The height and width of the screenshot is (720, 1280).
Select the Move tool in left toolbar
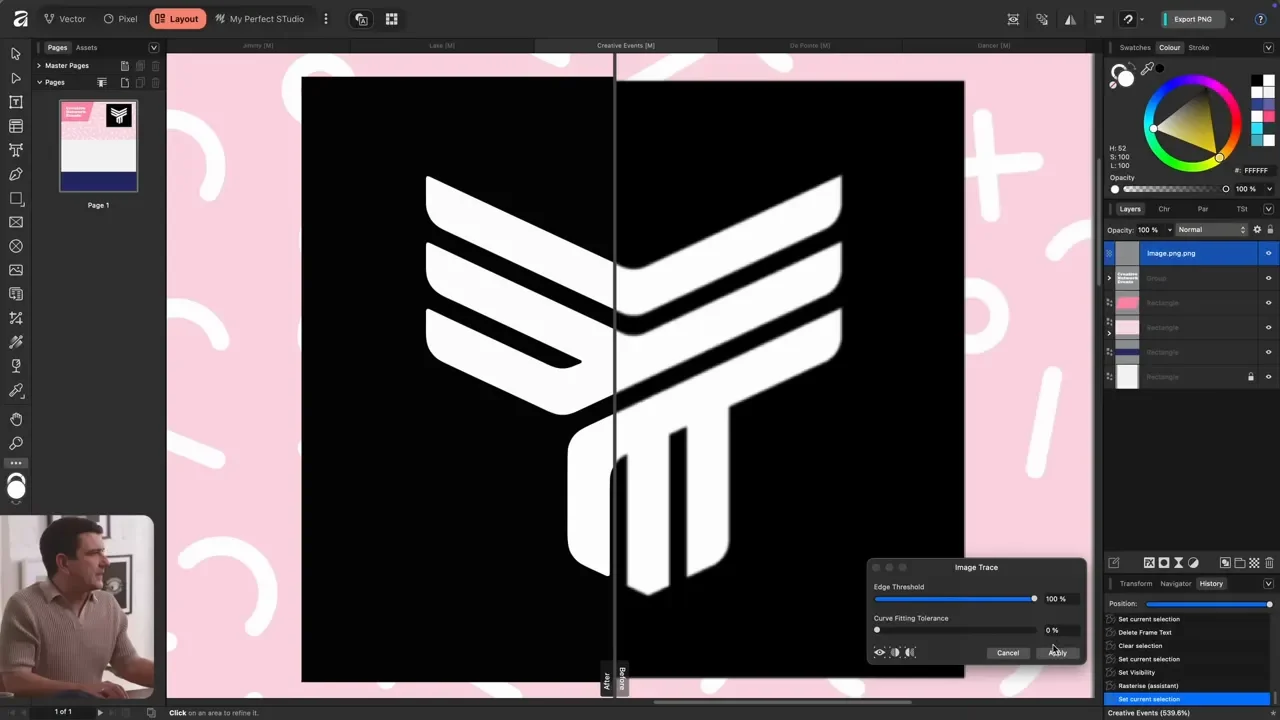[x=16, y=54]
